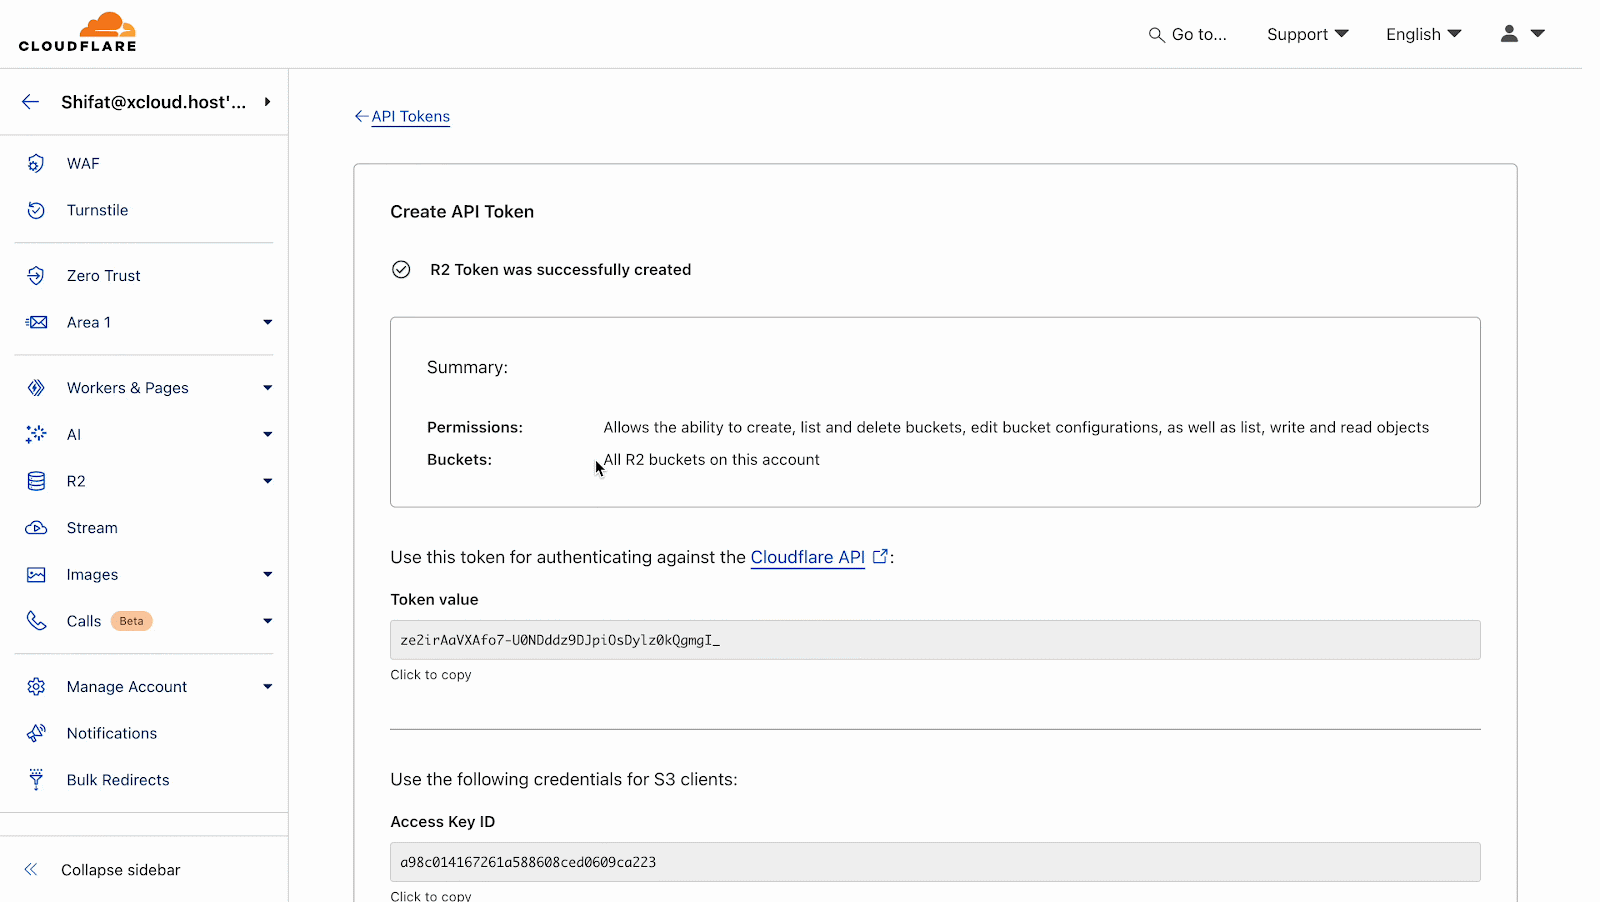Click the Stream cloud icon
1600x902 pixels.
point(36,528)
